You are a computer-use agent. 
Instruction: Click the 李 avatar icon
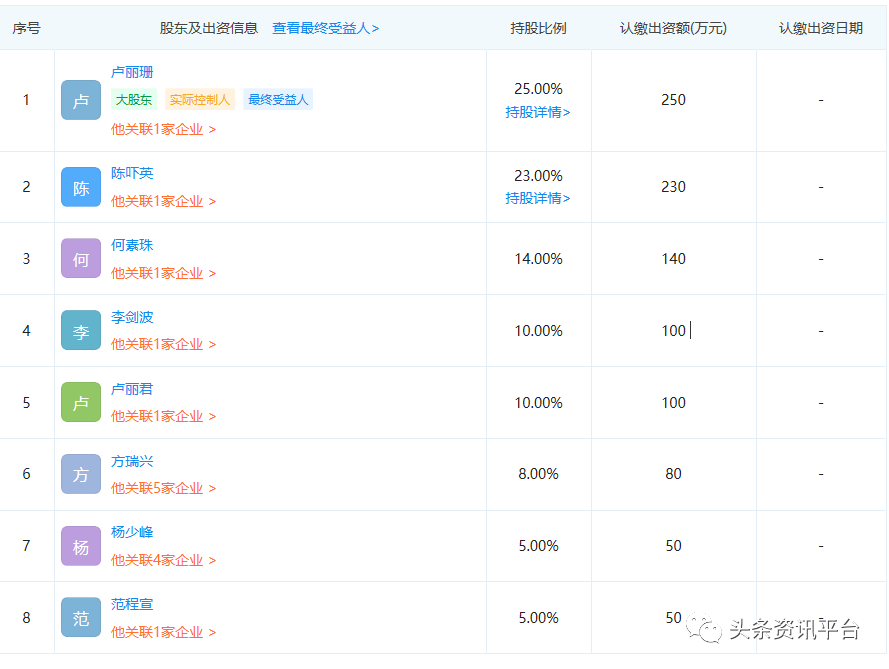click(81, 331)
